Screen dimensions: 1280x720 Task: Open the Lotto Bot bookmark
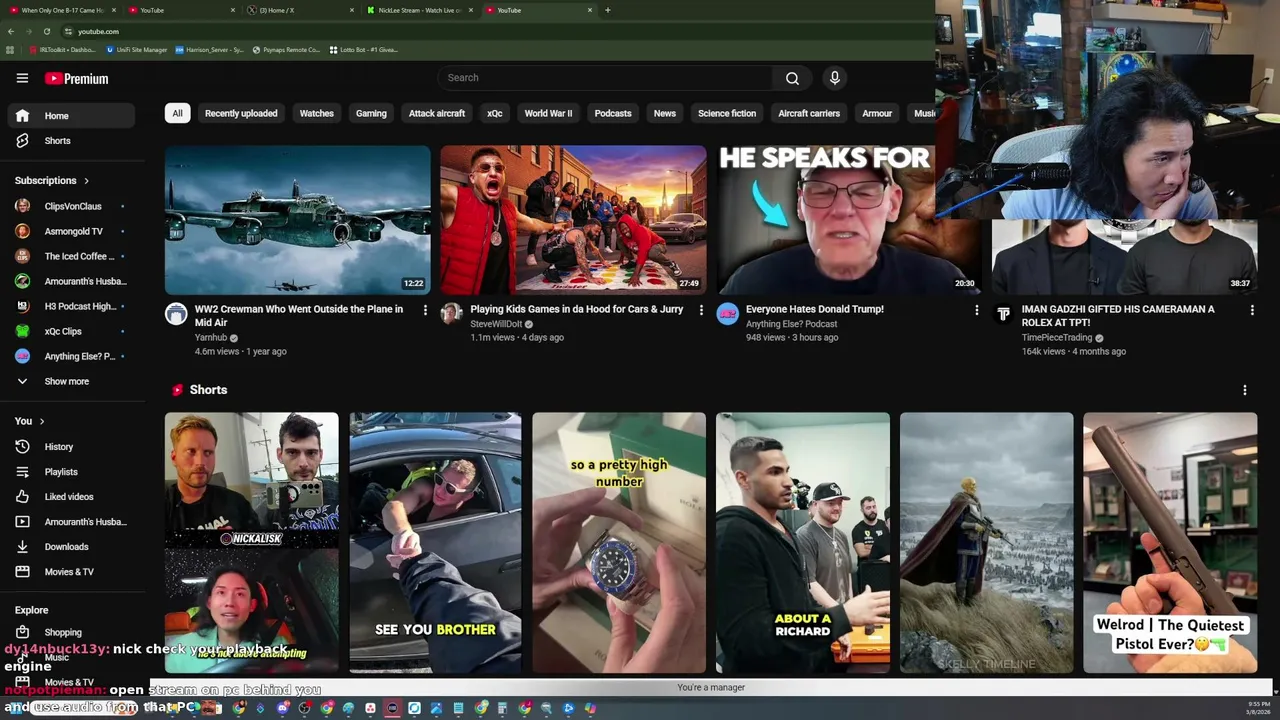point(363,50)
